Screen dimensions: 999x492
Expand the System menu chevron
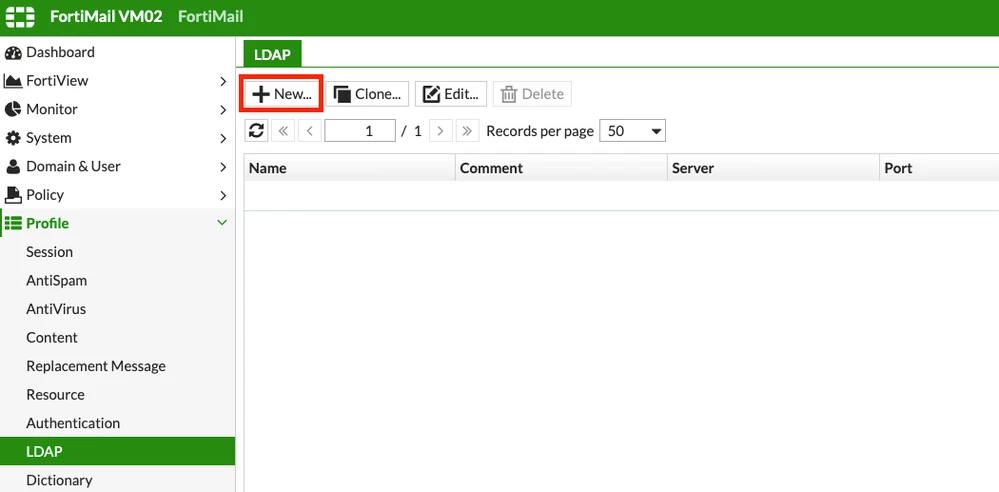(223, 138)
